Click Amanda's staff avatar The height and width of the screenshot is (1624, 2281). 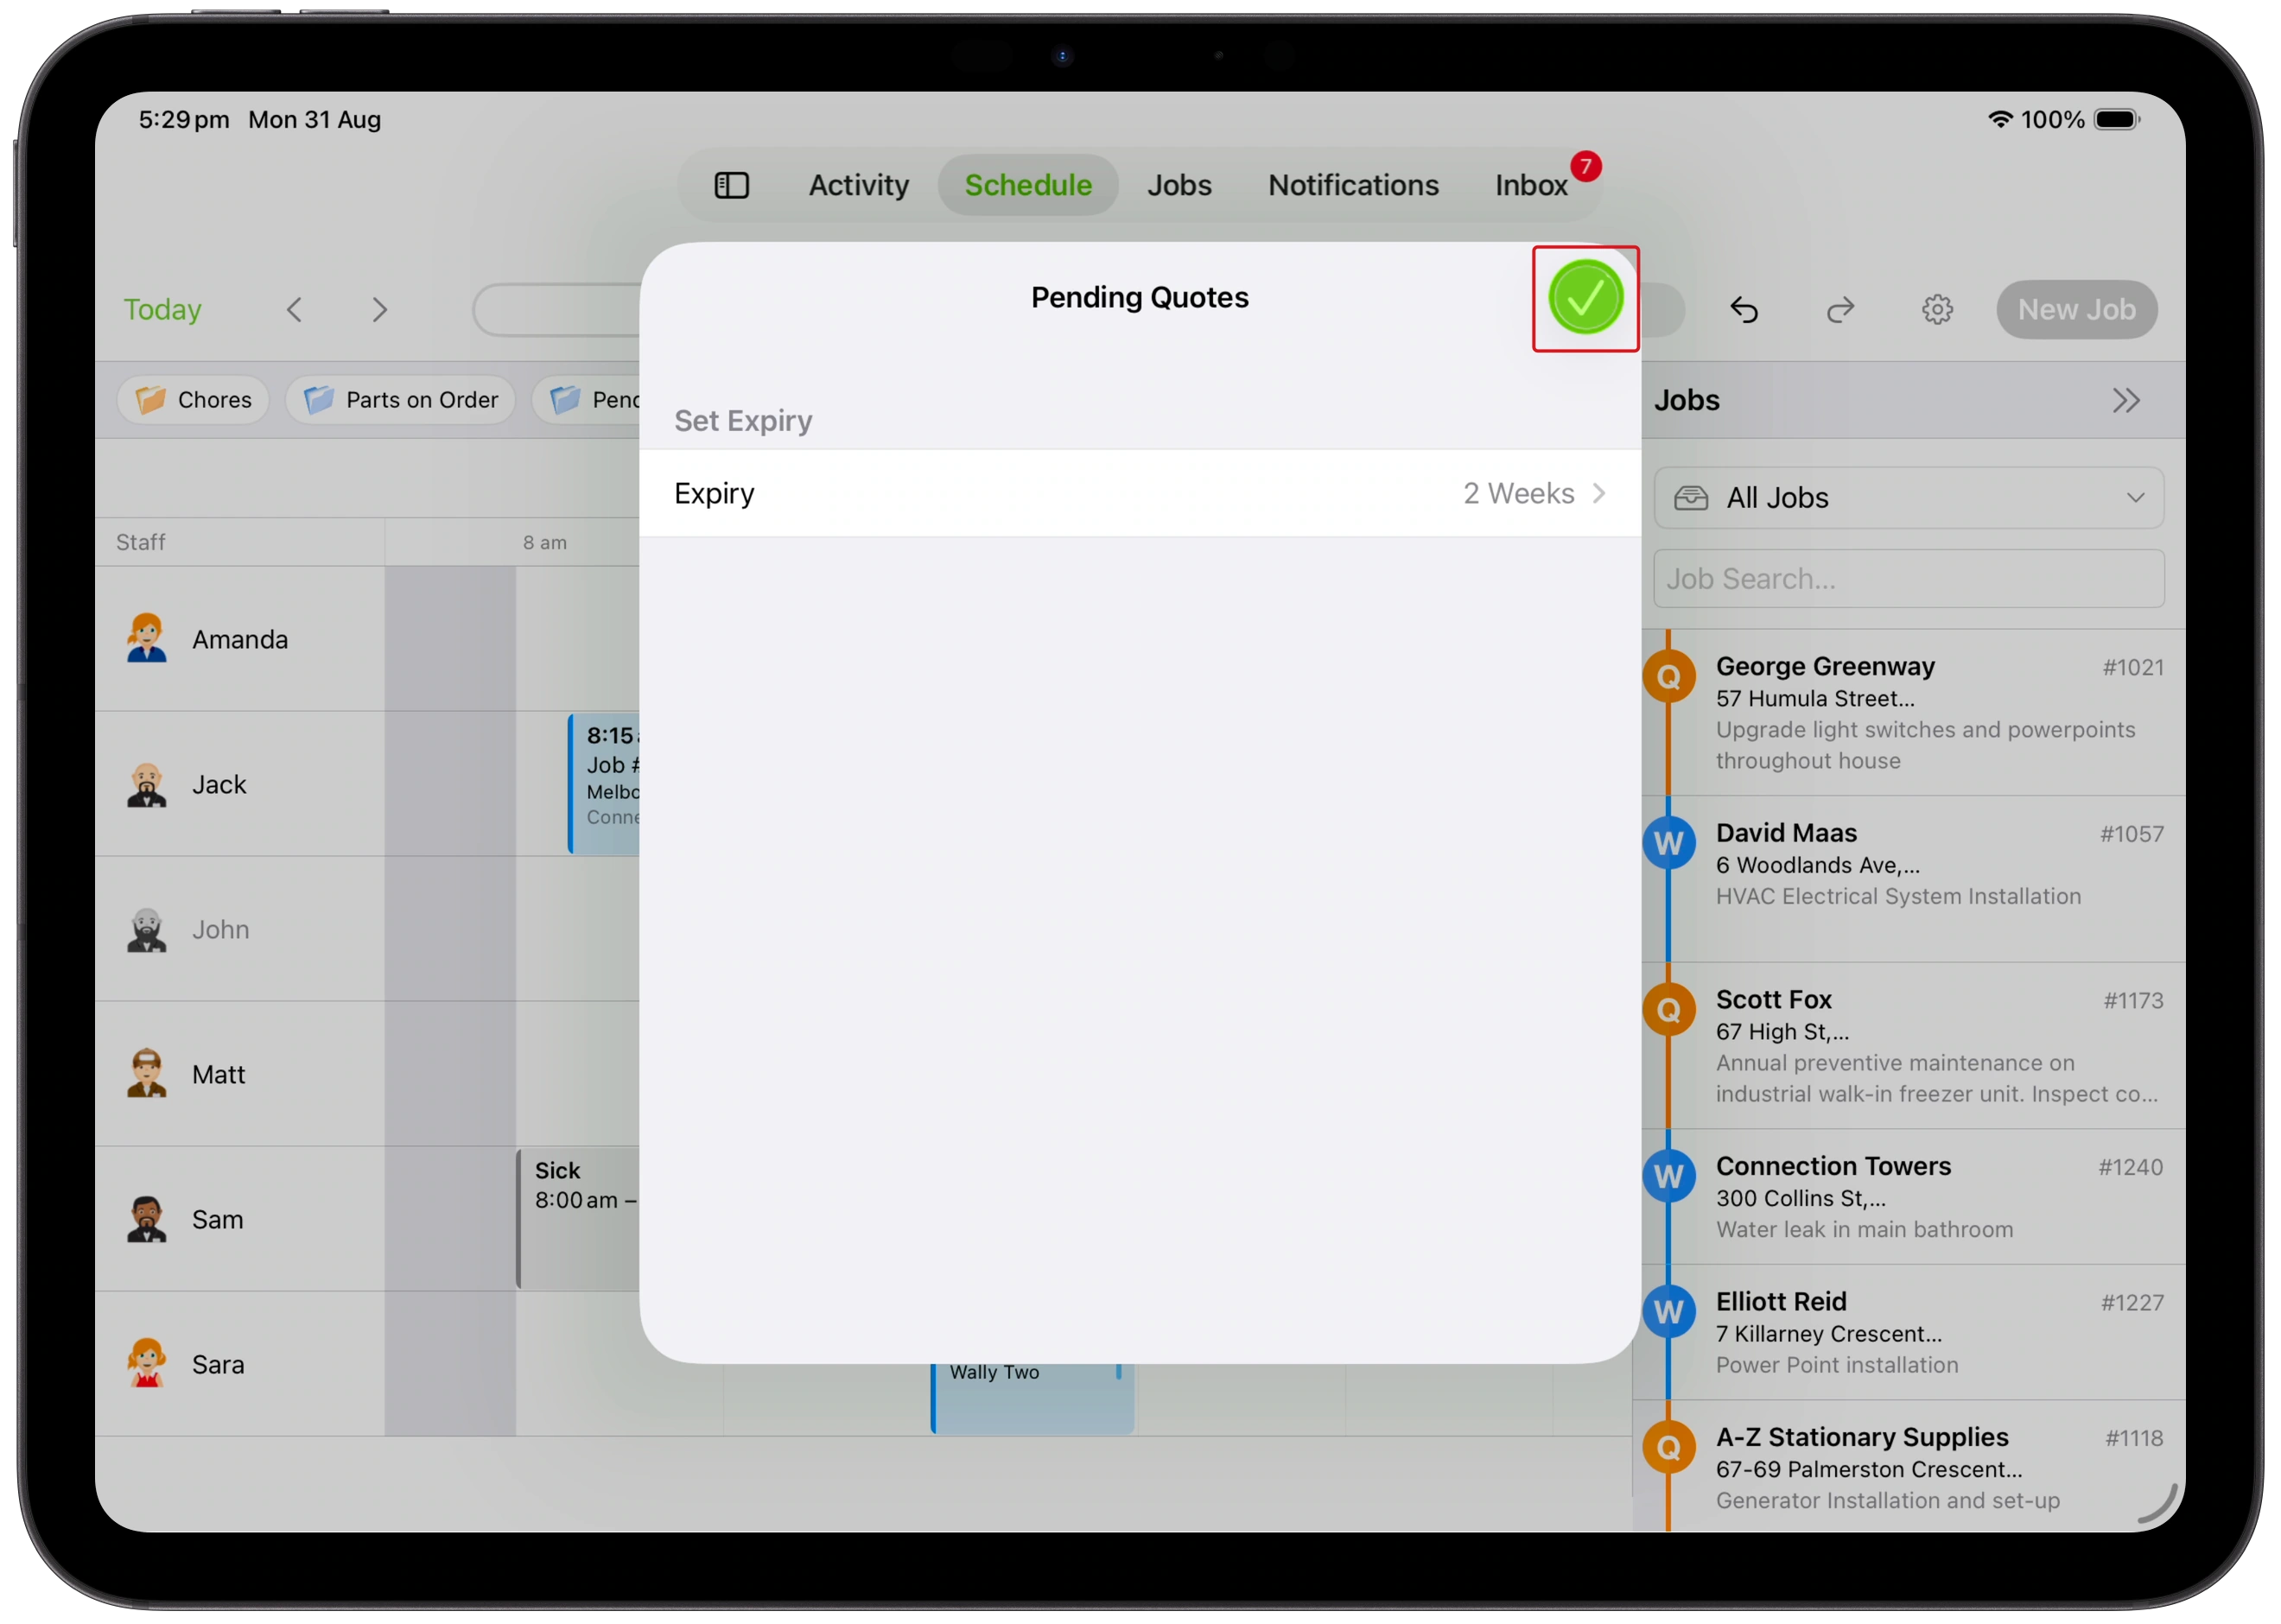146,639
